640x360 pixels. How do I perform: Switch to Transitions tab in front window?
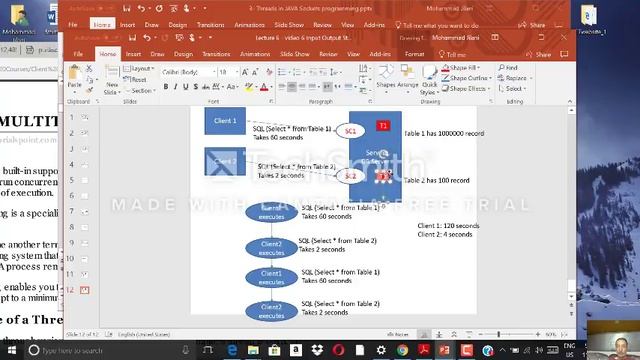tap(216, 54)
